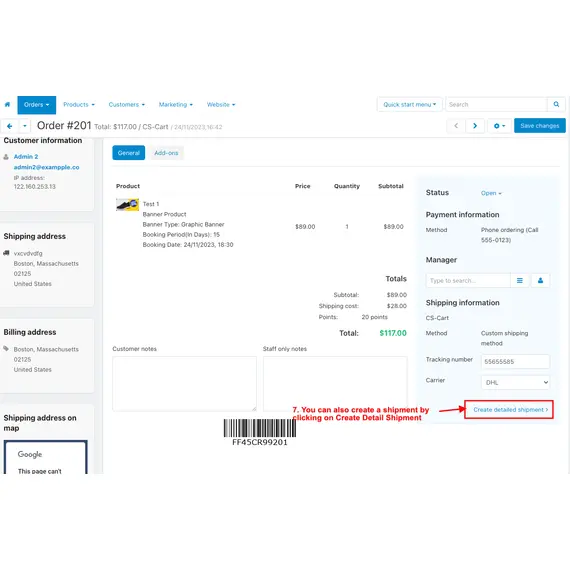Click the manager user icon button
570x570 pixels.
click(x=541, y=281)
